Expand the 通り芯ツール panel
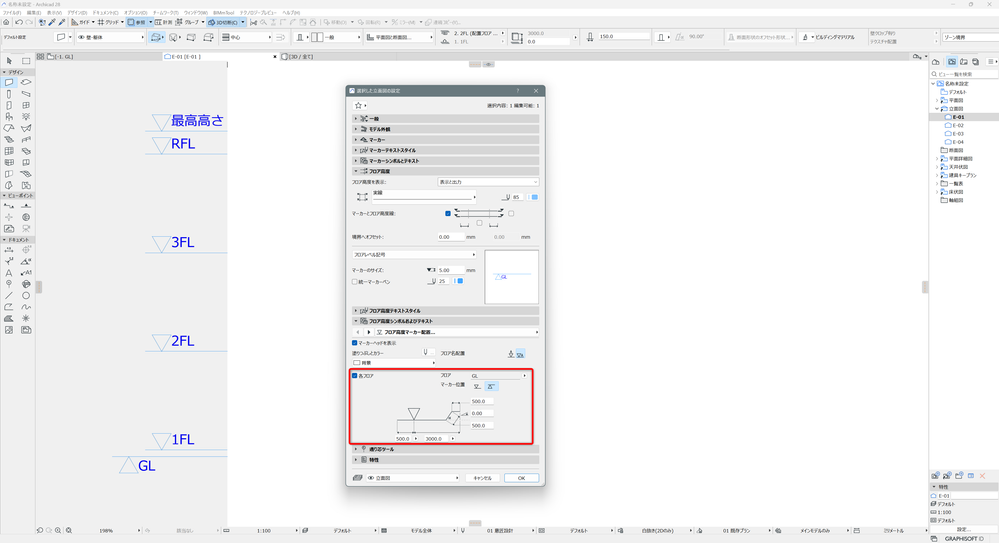Screen dimensions: 999x543 pyautogui.click(x=445, y=449)
